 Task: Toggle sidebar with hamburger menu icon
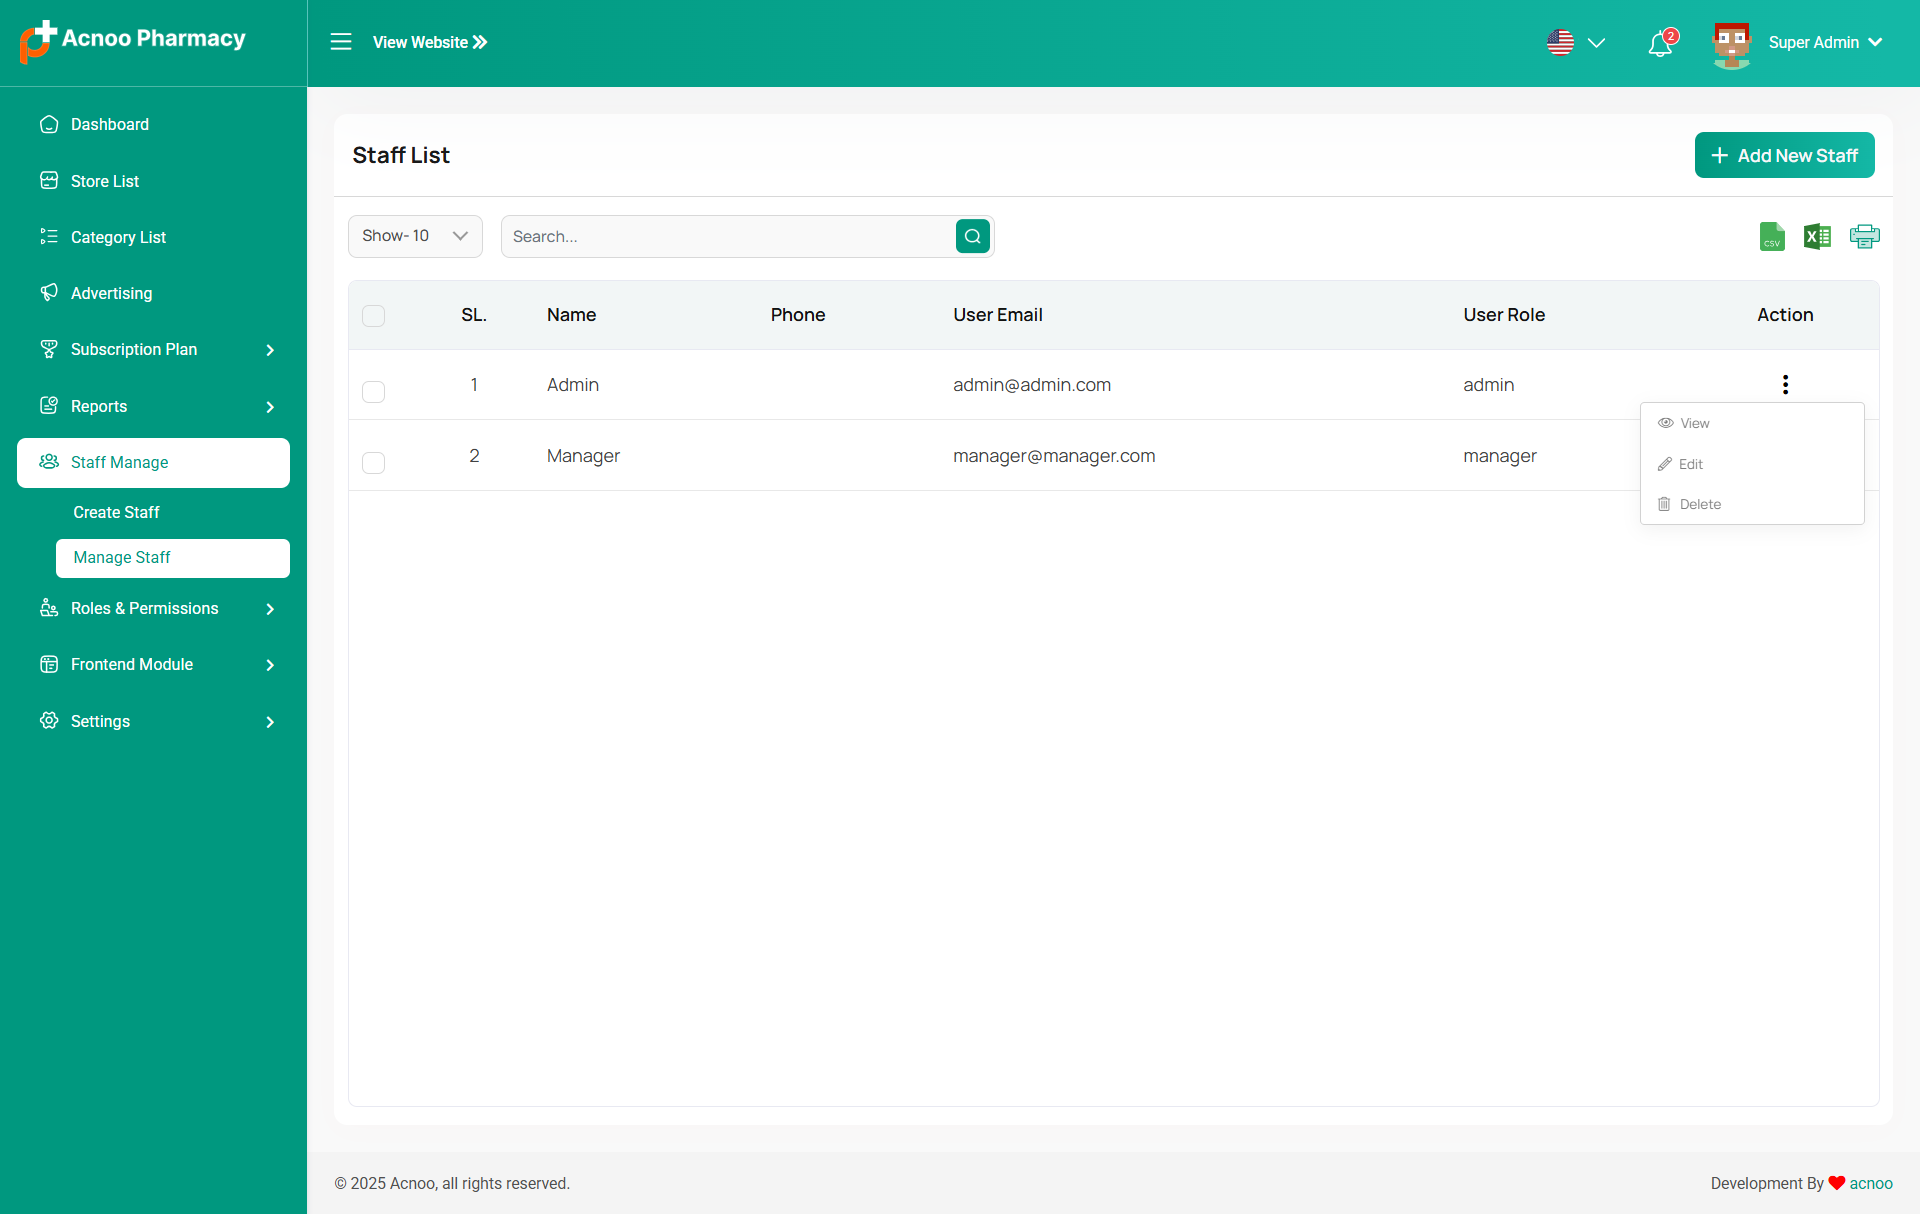(x=341, y=42)
